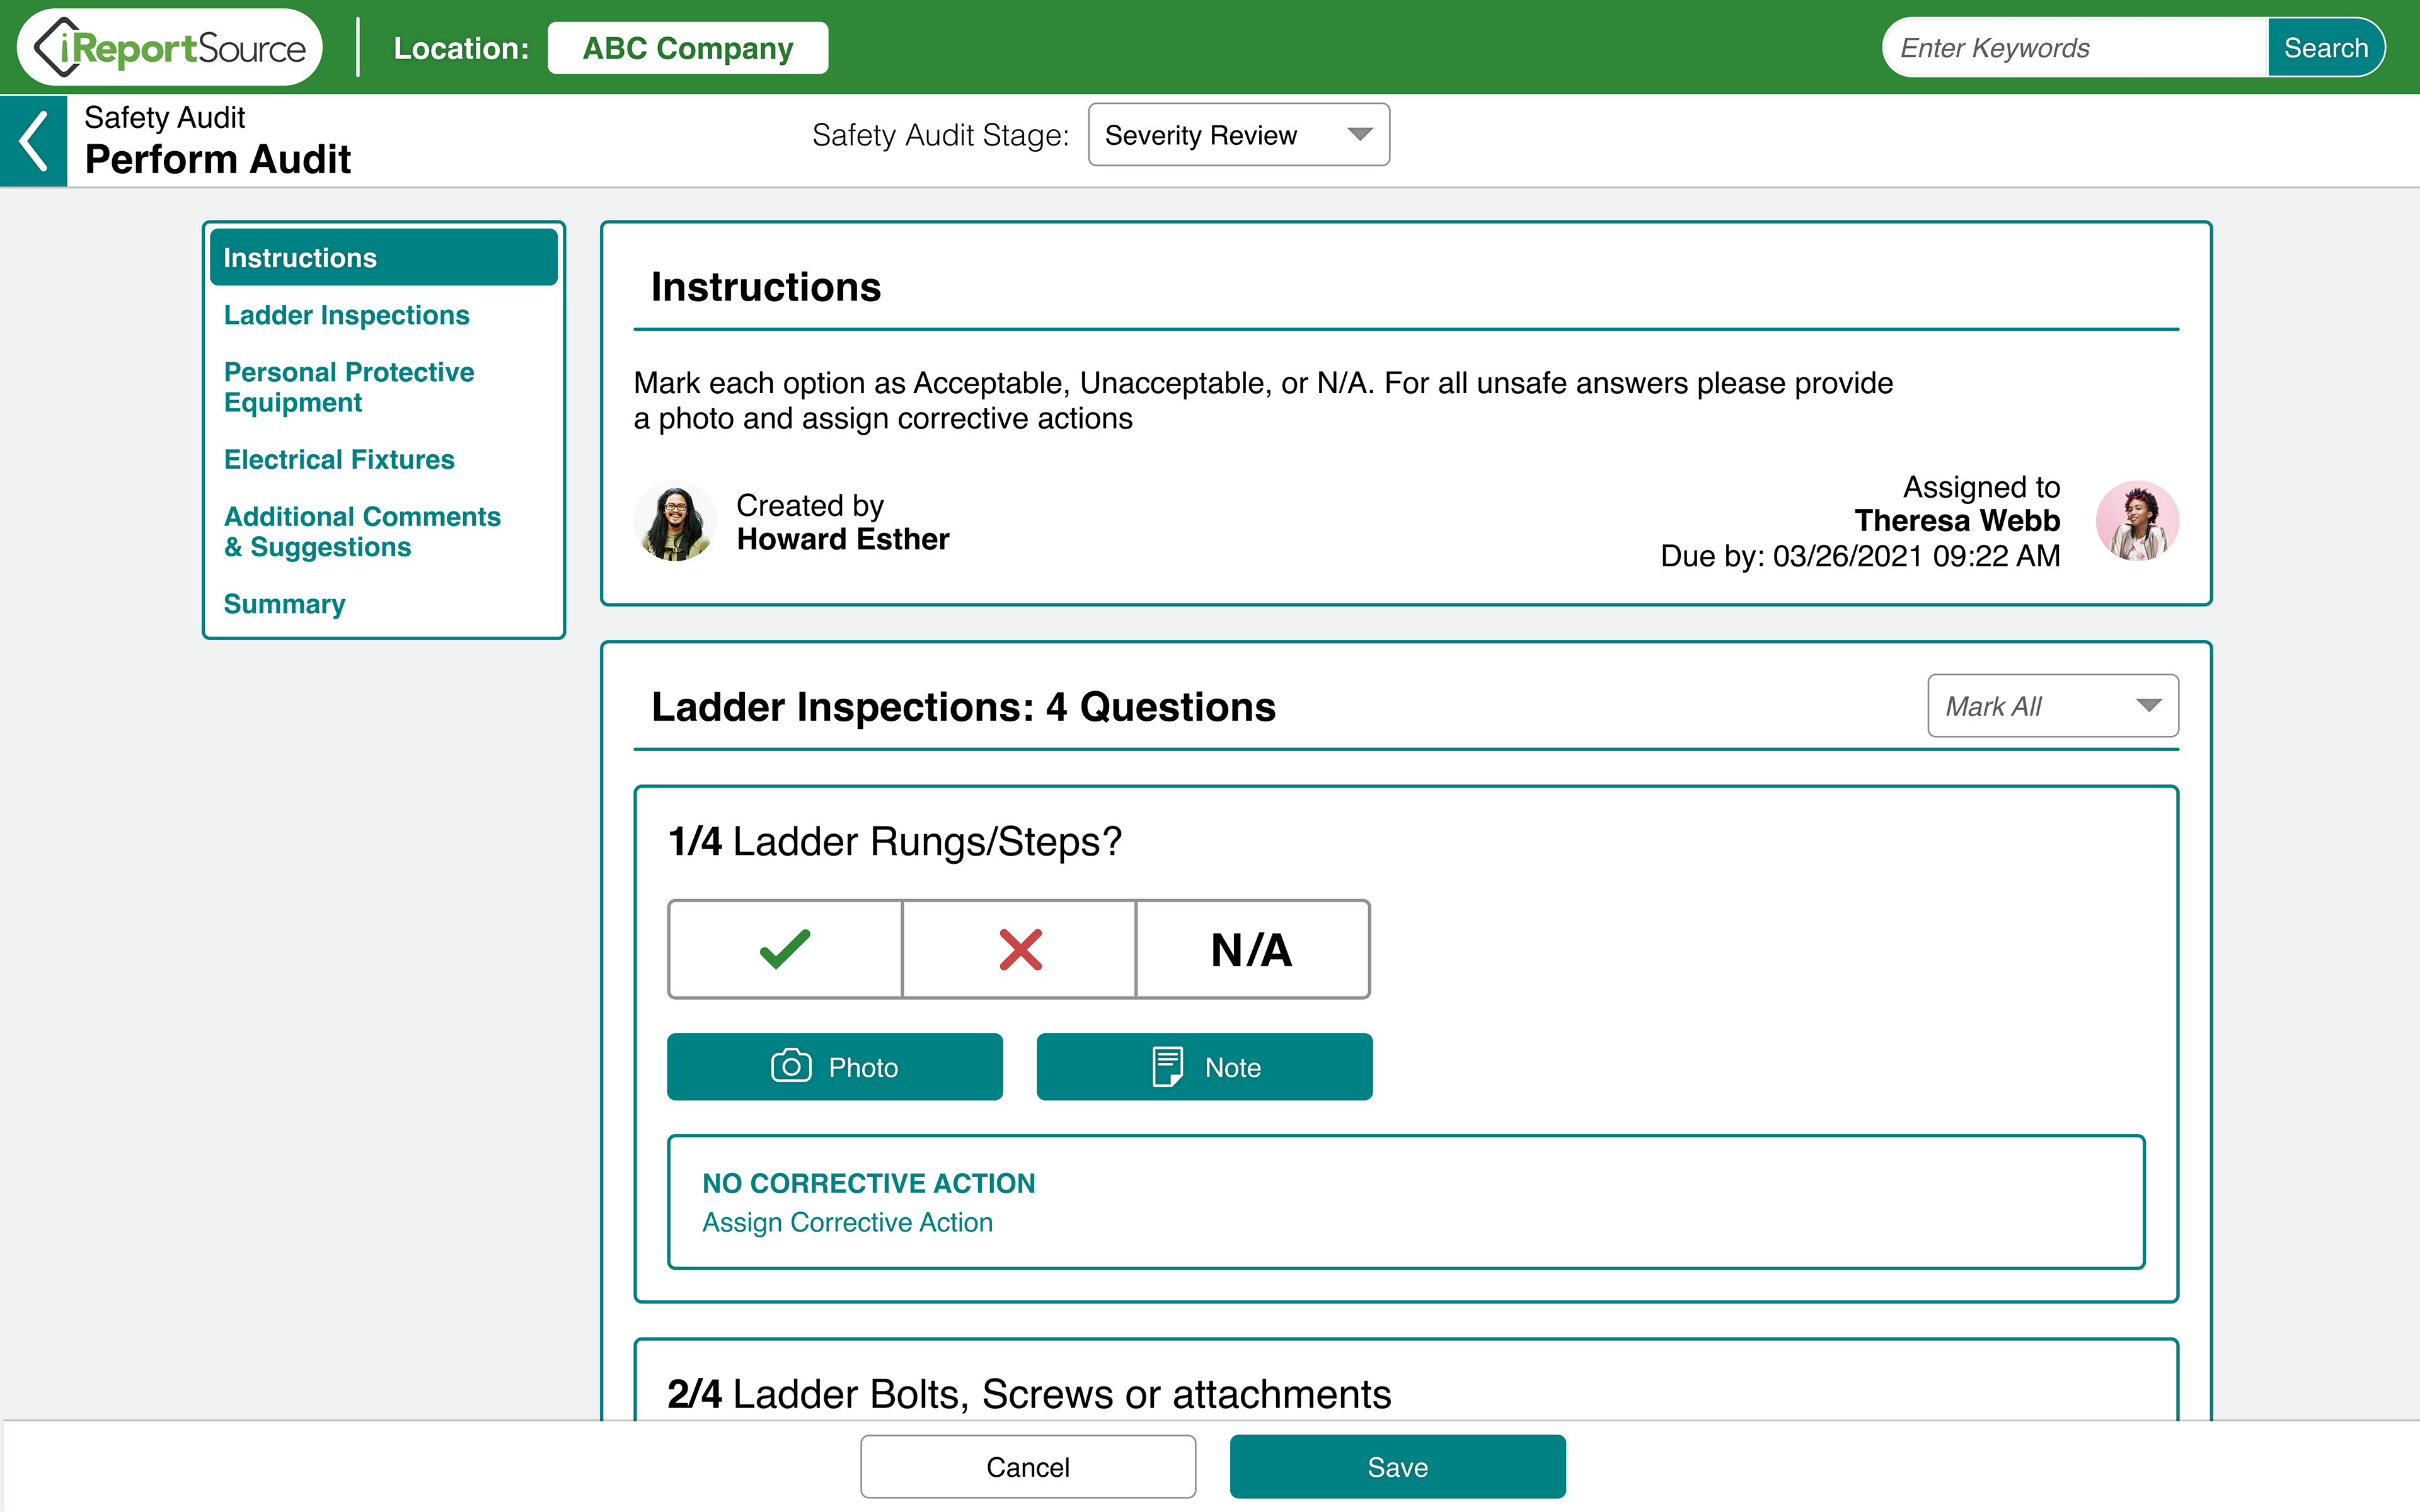Open the Electrical Fixtures section

point(339,459)
